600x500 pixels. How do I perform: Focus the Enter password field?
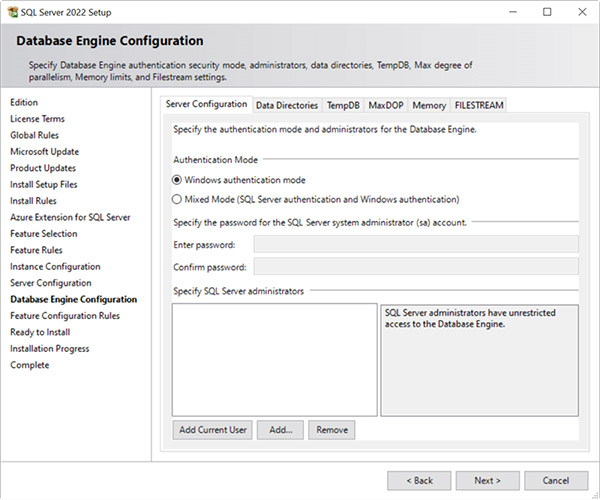(416, 244)
